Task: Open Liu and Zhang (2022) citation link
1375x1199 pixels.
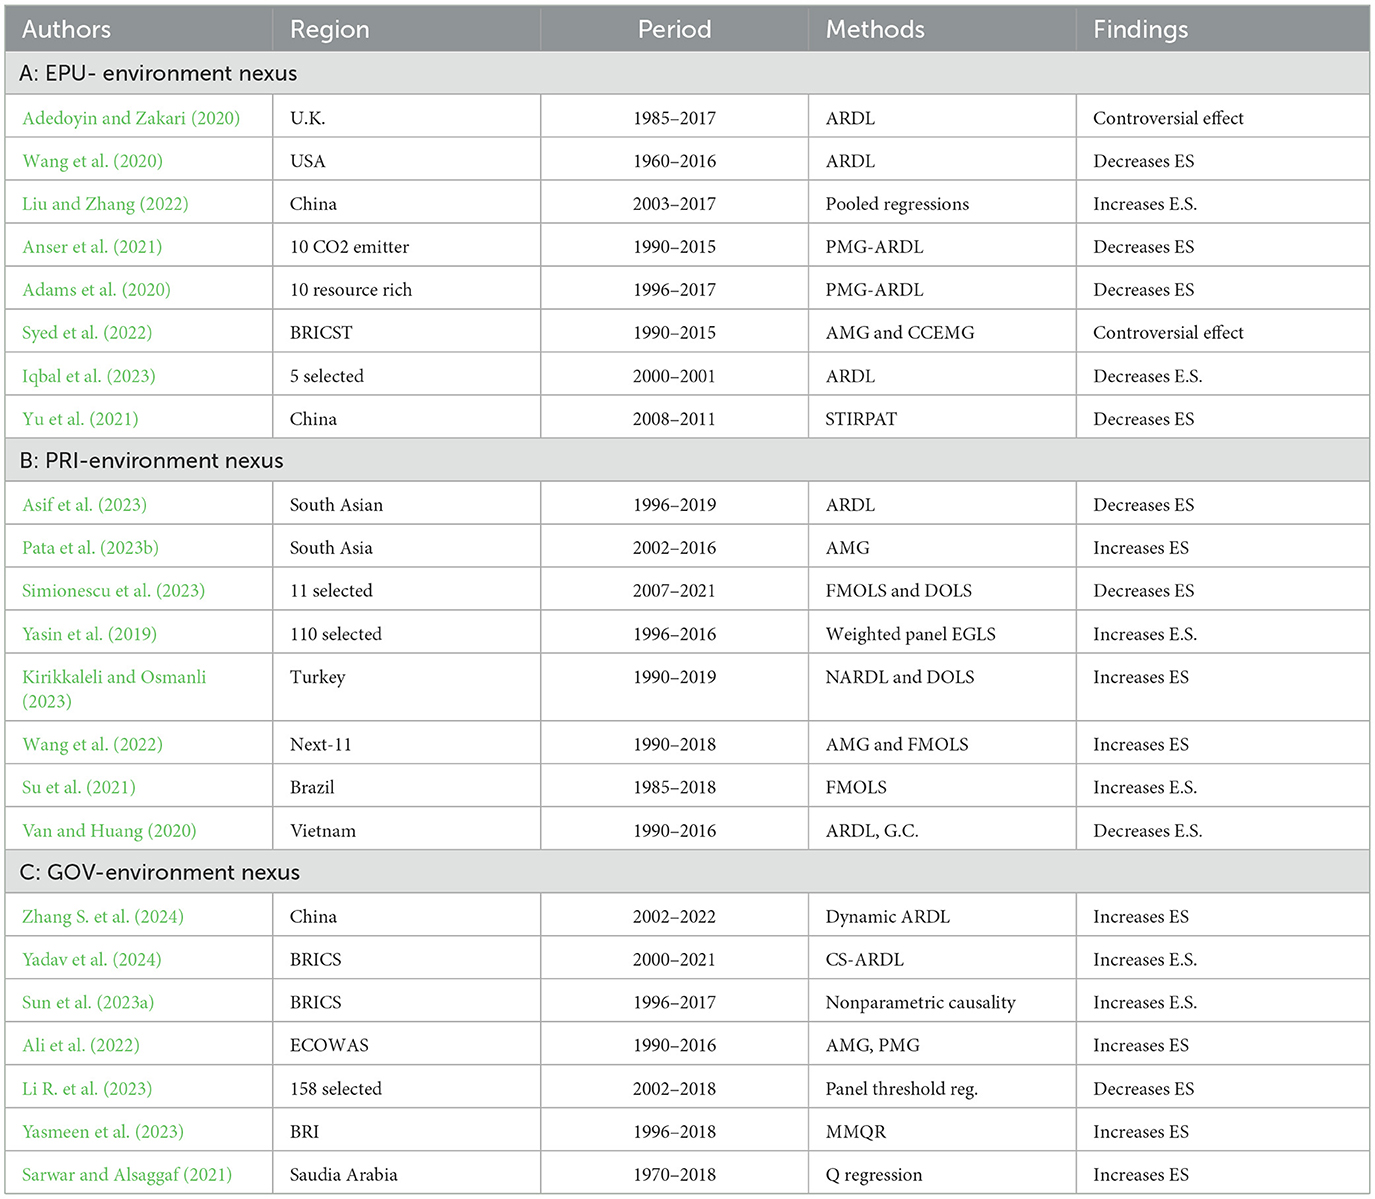Action: [105, 204]
